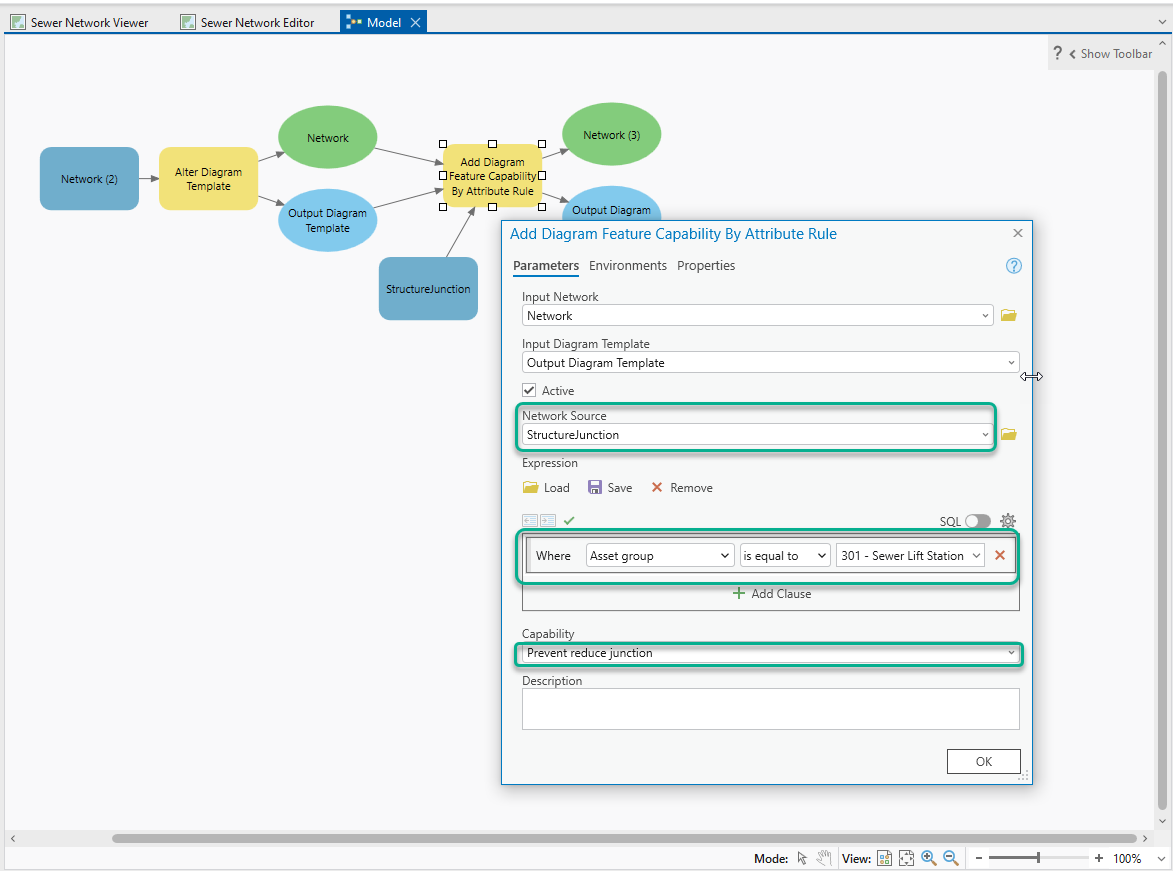
Task: Open the expression options gear icon
Action: coord(1008,520)
